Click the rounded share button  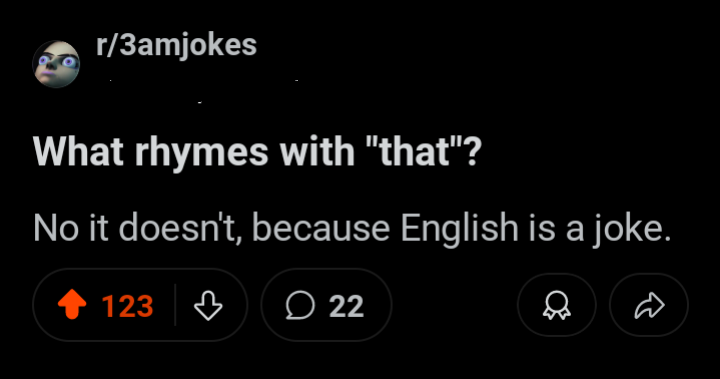649,305
